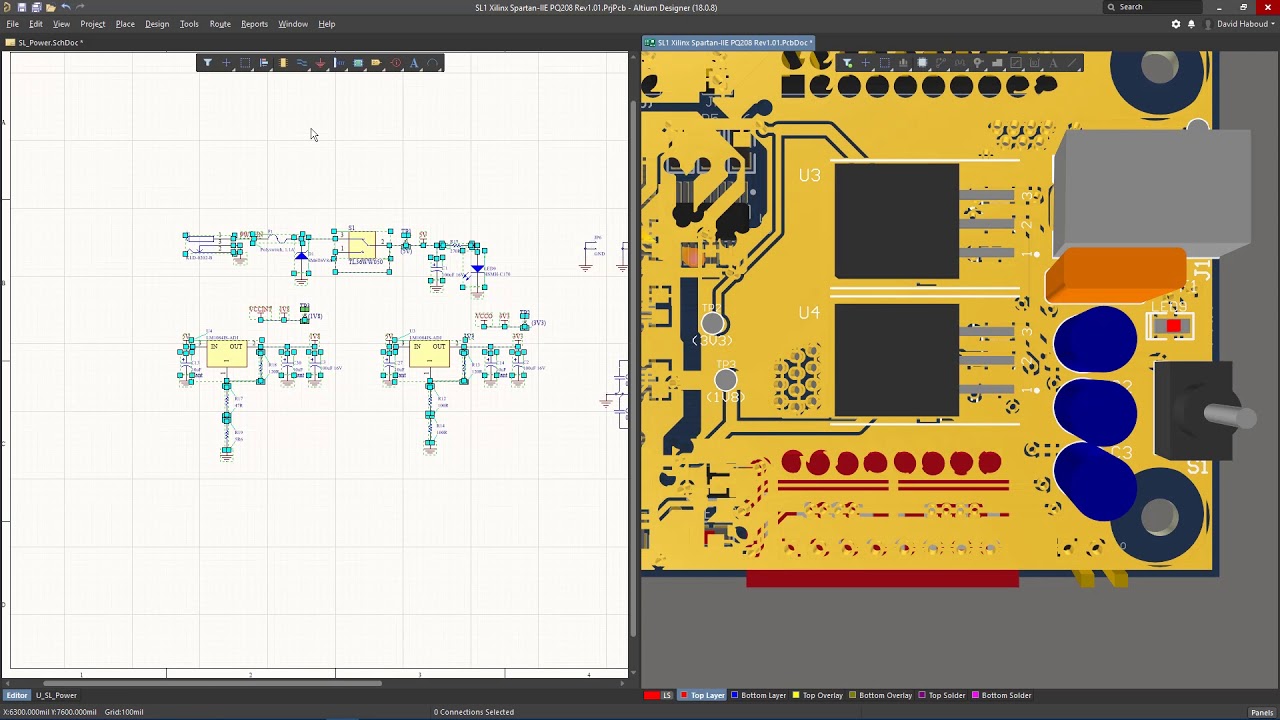
Task: Select the Place Dimension tool in PCB toolbar
Action: pyautogui.click(x=1034, y=63)
